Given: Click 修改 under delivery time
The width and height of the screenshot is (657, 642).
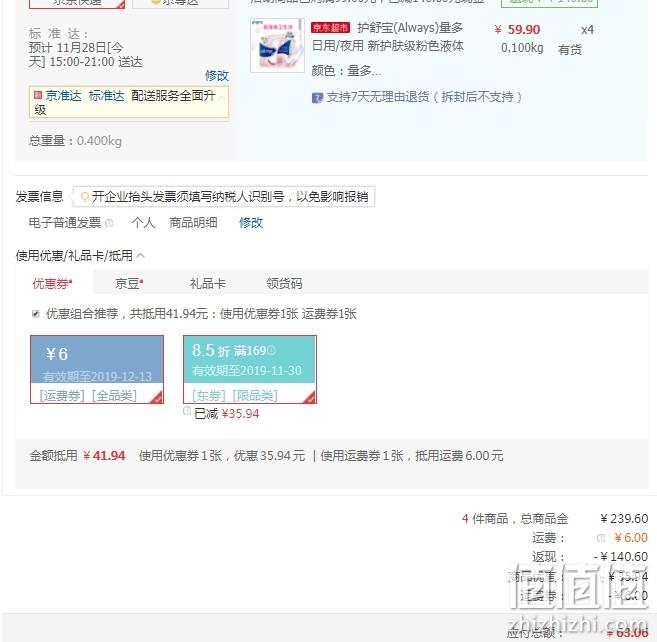Looking at the screenshot, I should tap(217, 76).
